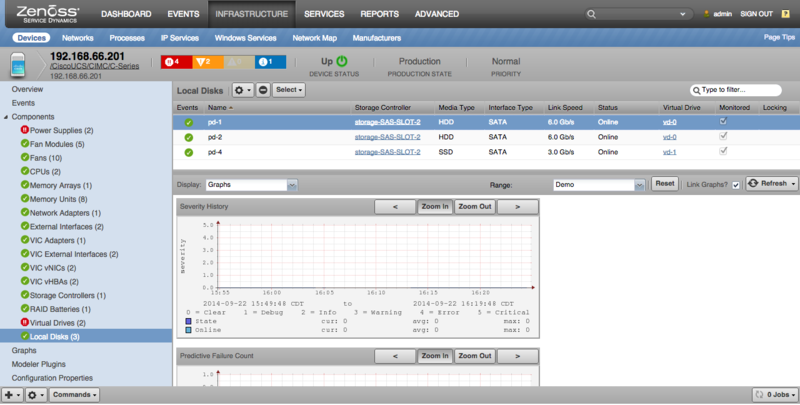Toggle the Link Graphs checkbox
This screenshot has width=800, height=405.
[x=736, y=185]
